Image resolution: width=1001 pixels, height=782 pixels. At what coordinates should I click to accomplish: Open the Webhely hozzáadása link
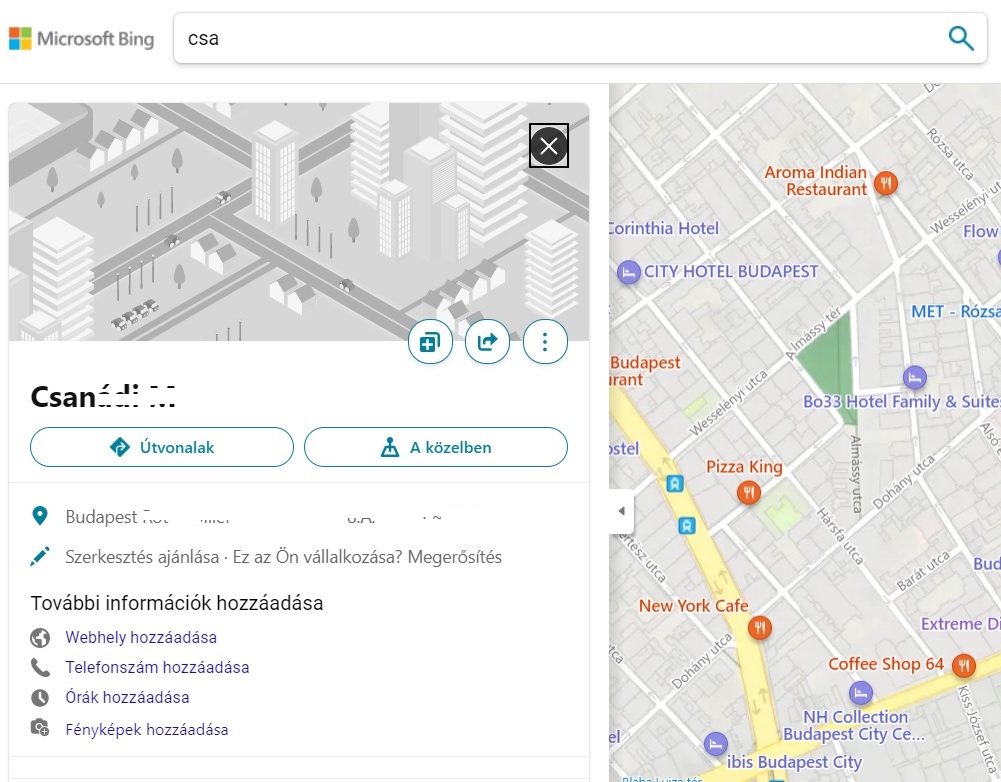141,637
